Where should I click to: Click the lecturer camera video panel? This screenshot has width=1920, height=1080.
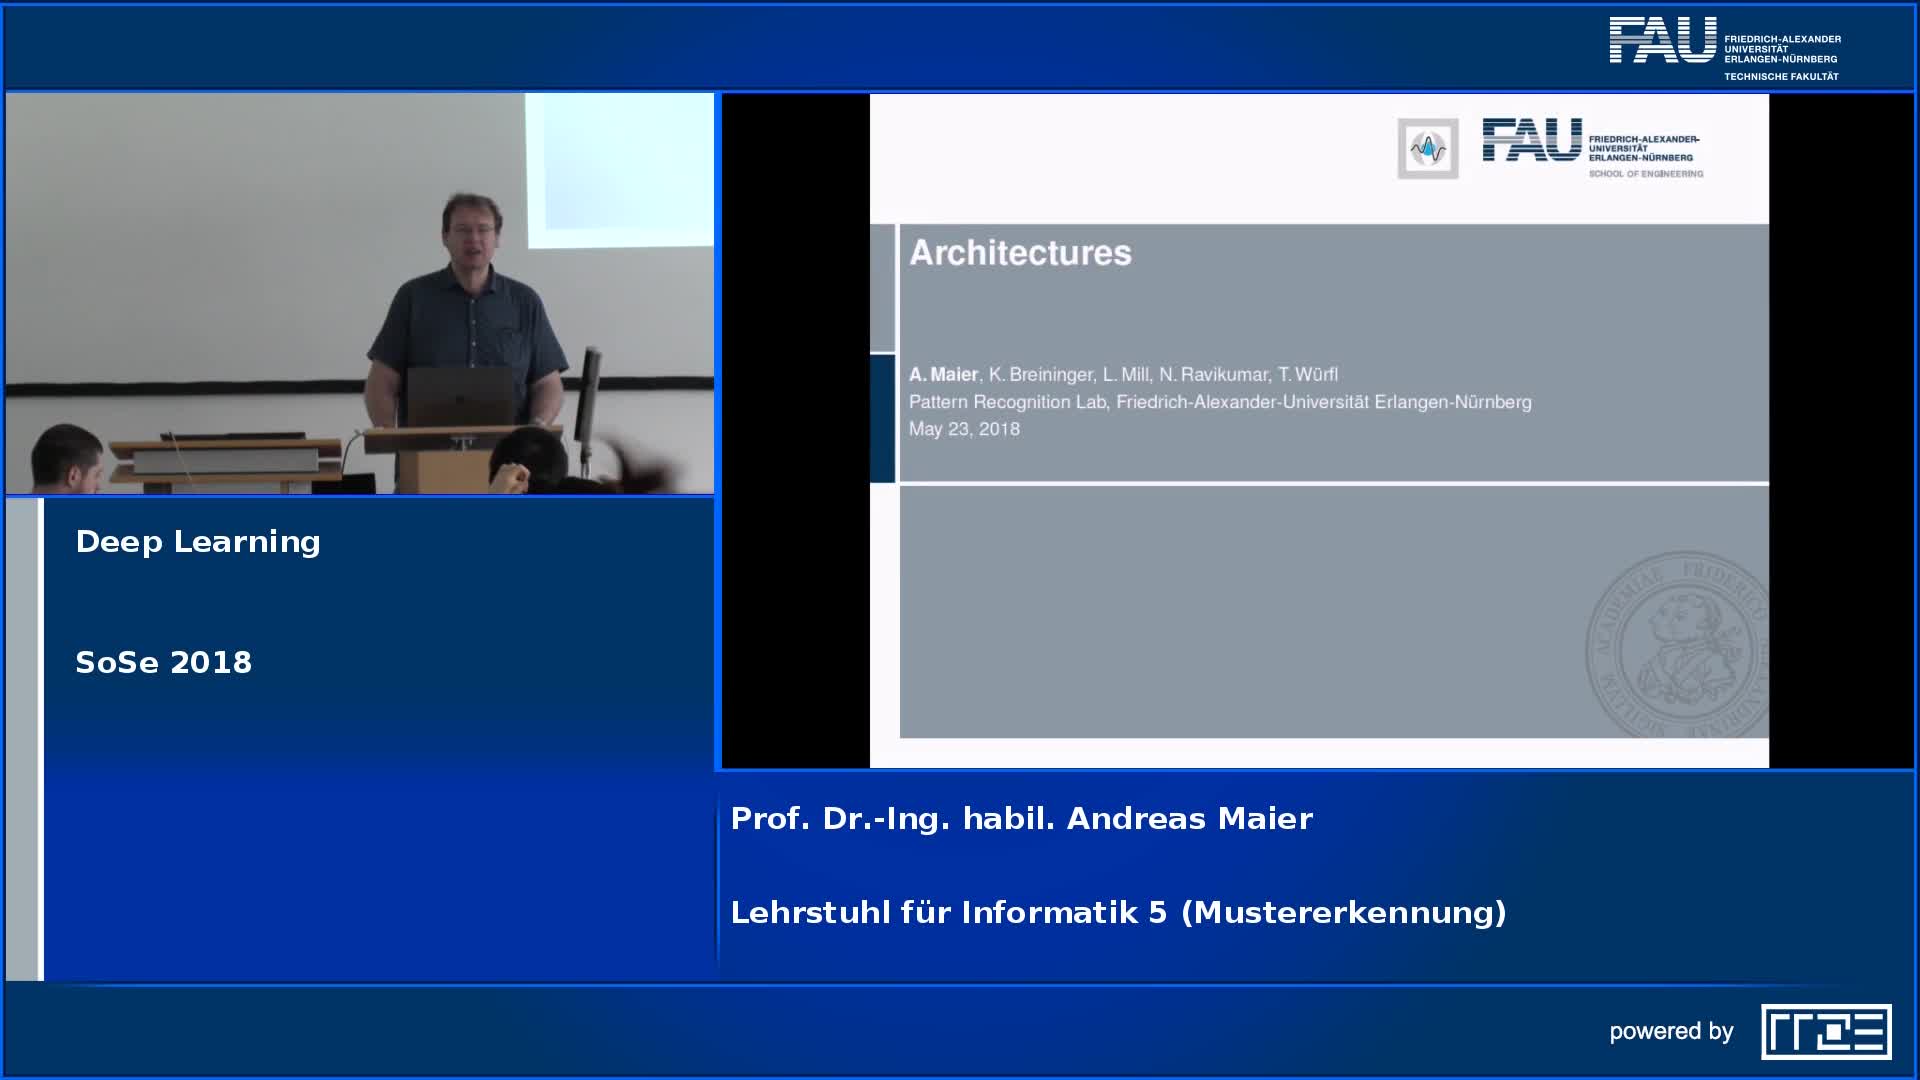[360, 294]
